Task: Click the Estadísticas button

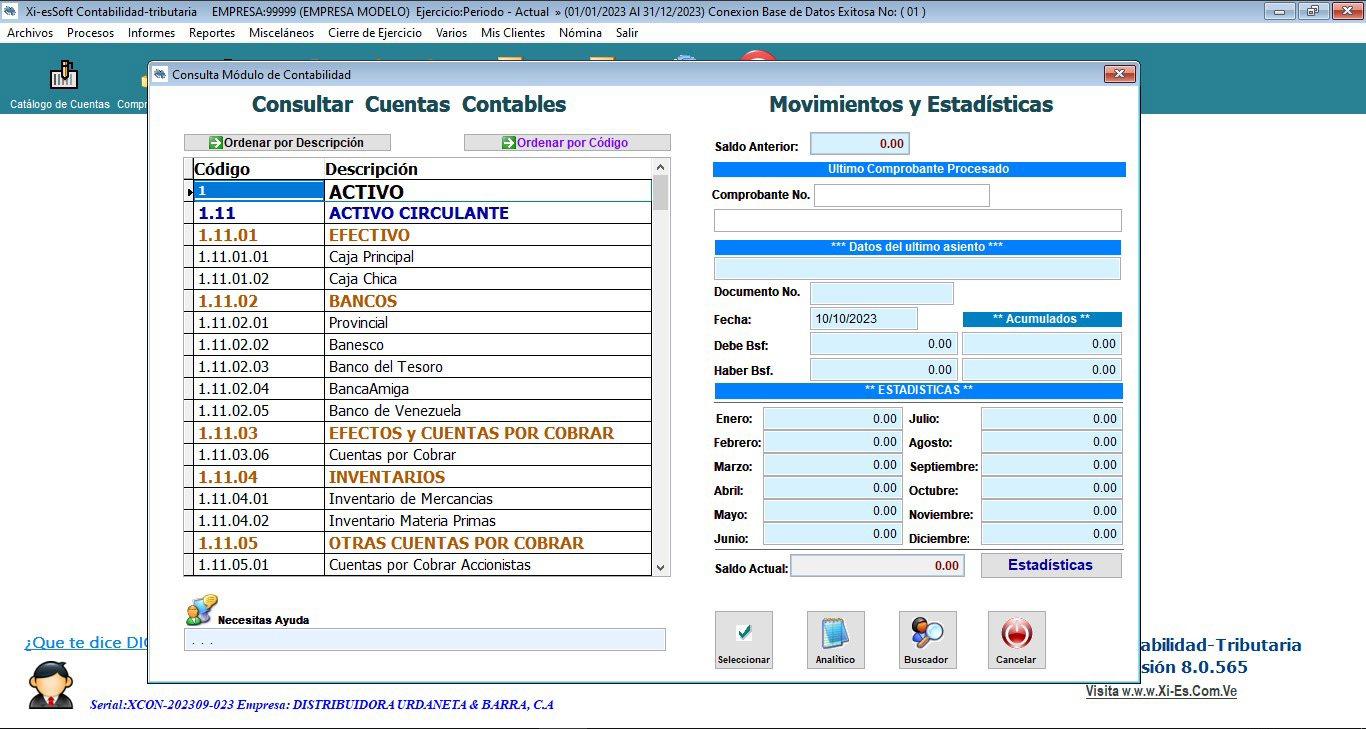Action: (1050, 565)
